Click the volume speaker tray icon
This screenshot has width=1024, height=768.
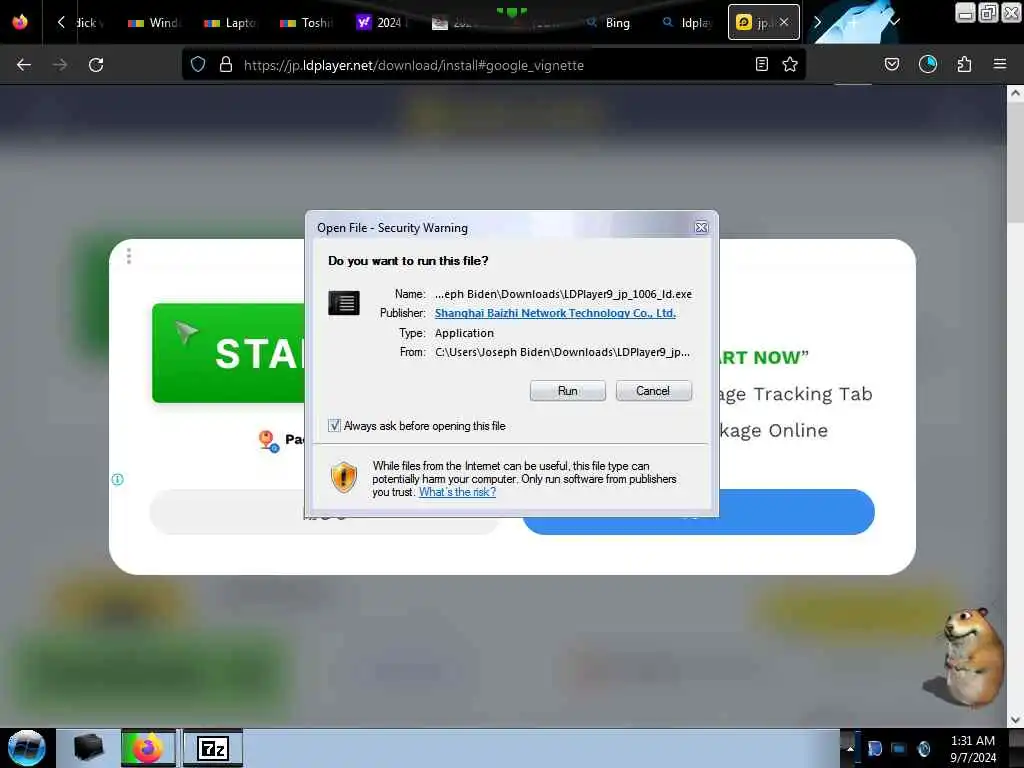[924, 748]
